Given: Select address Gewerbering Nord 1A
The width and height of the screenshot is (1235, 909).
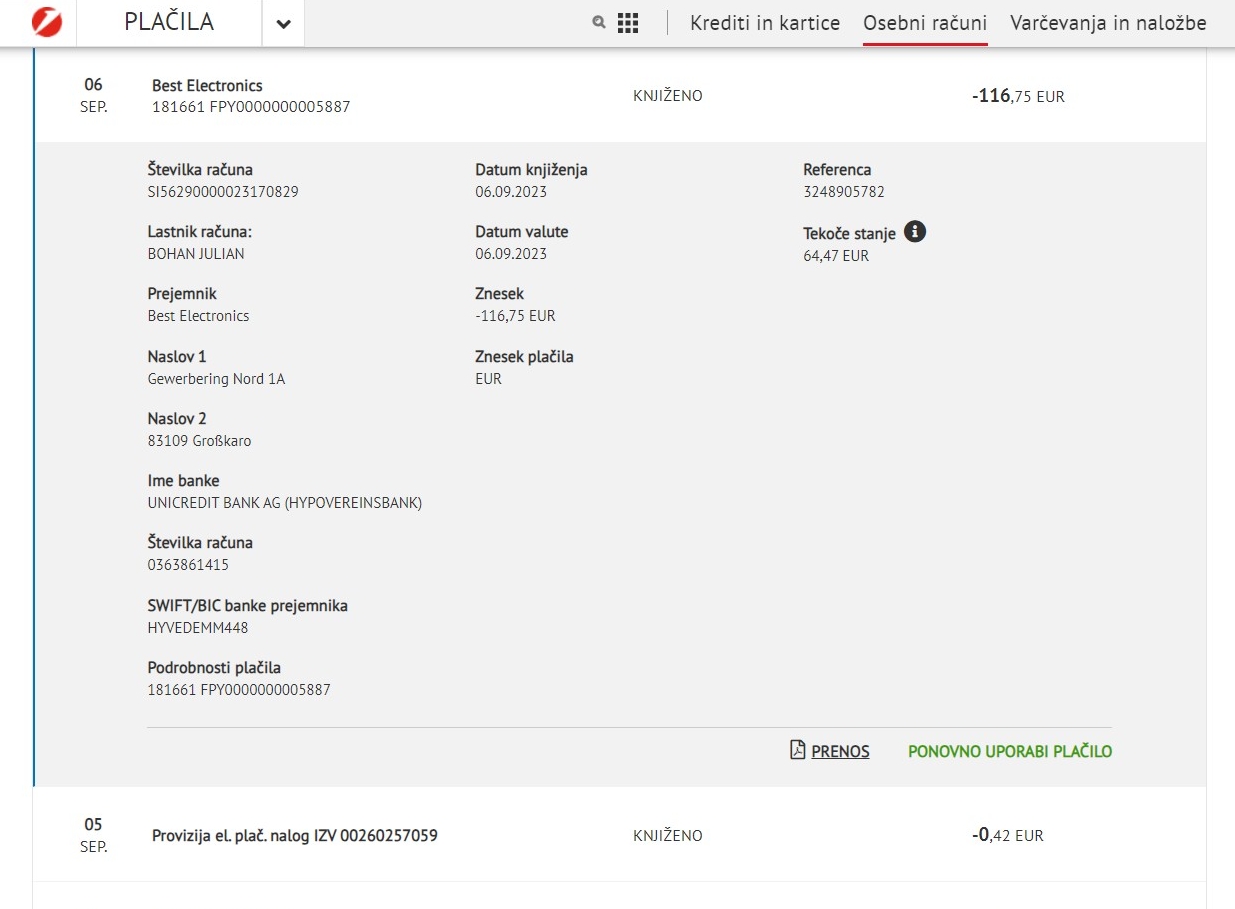Looking at the screenshot, I should point(216,379).
